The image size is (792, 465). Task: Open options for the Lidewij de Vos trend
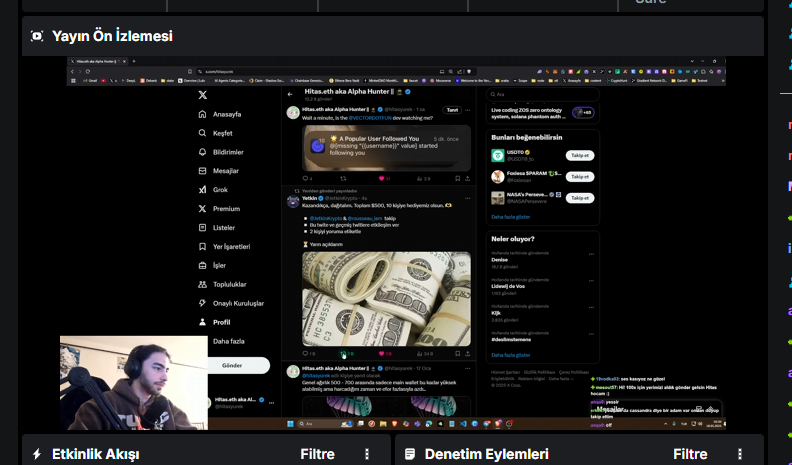click(591, 280)
